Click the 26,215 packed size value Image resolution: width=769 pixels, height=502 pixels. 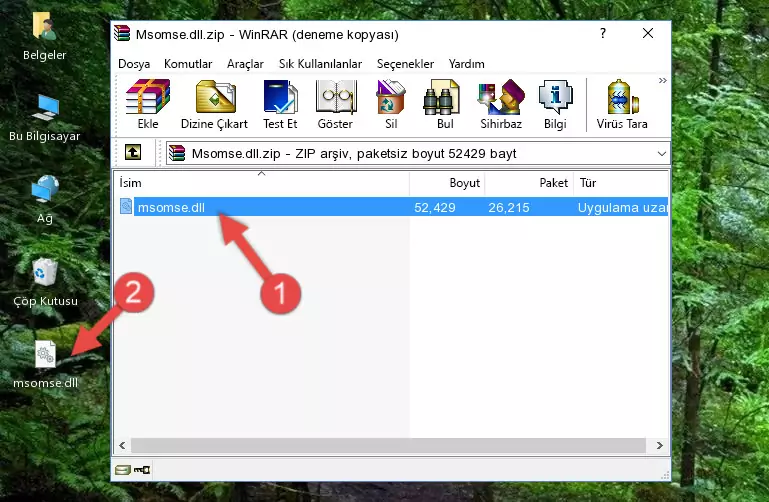509,207
